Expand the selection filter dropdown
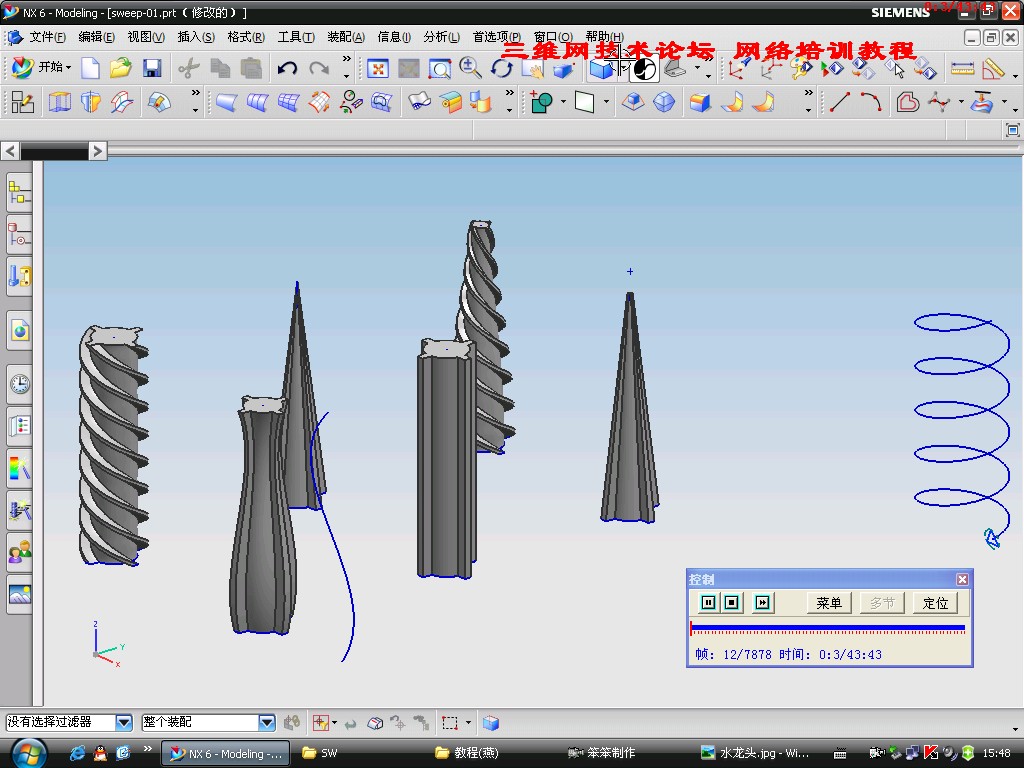1024x768 pixels. click(x=124, y=722)
